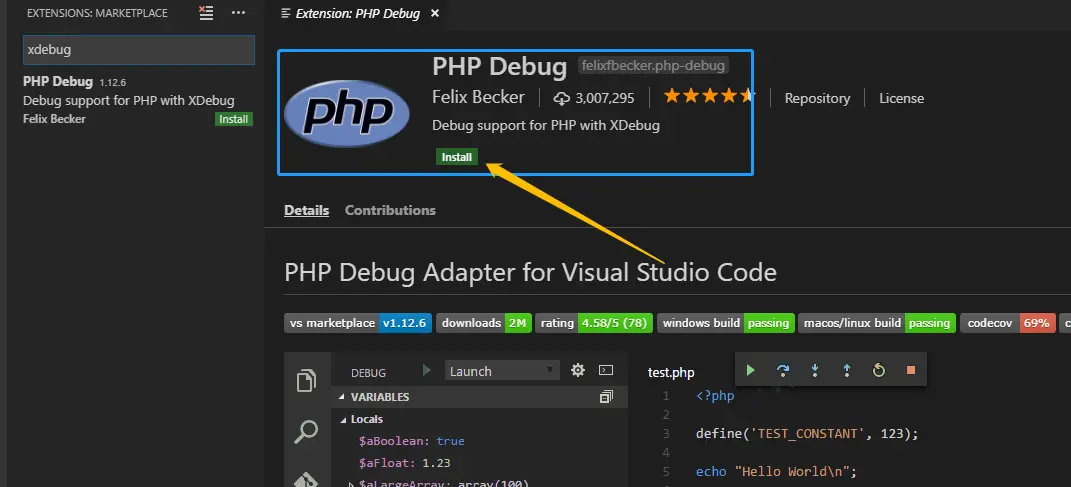Click the main Install button for PHP Debug
Viewport: 1071px width, 487px height.
457,157
